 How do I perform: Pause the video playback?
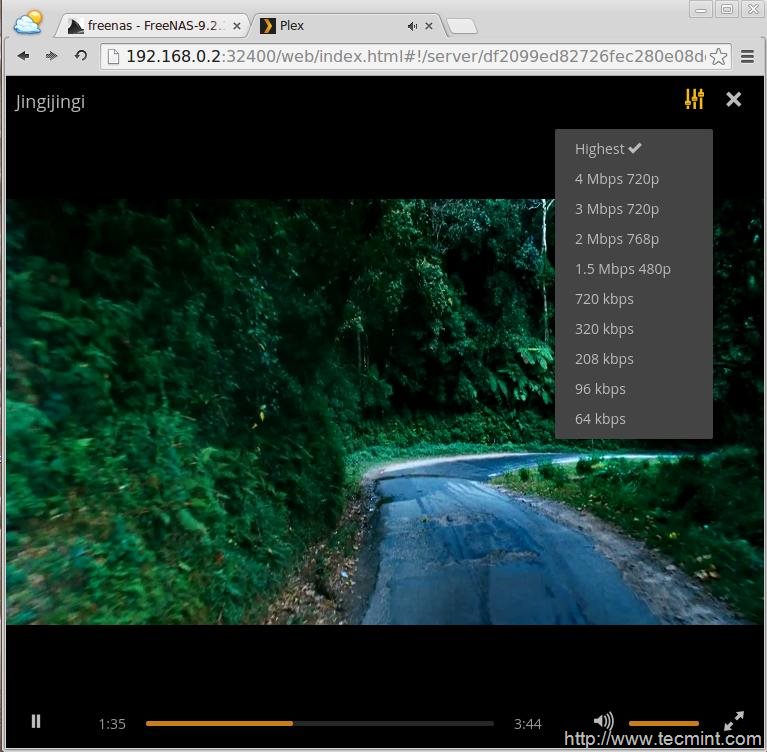pos(36,721)
